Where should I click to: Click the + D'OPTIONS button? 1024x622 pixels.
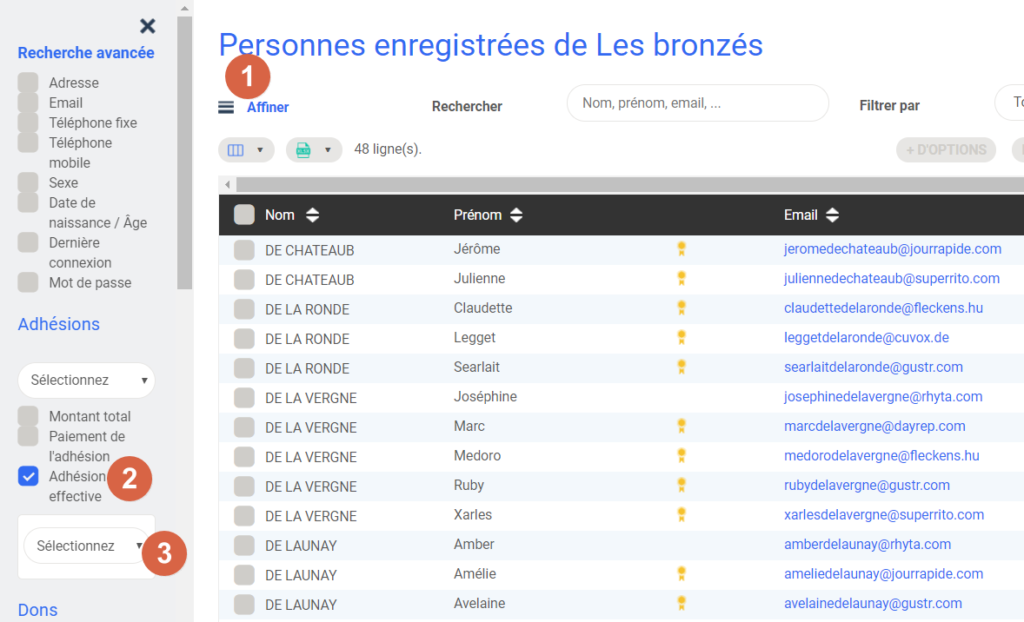(x=946, y=150)
